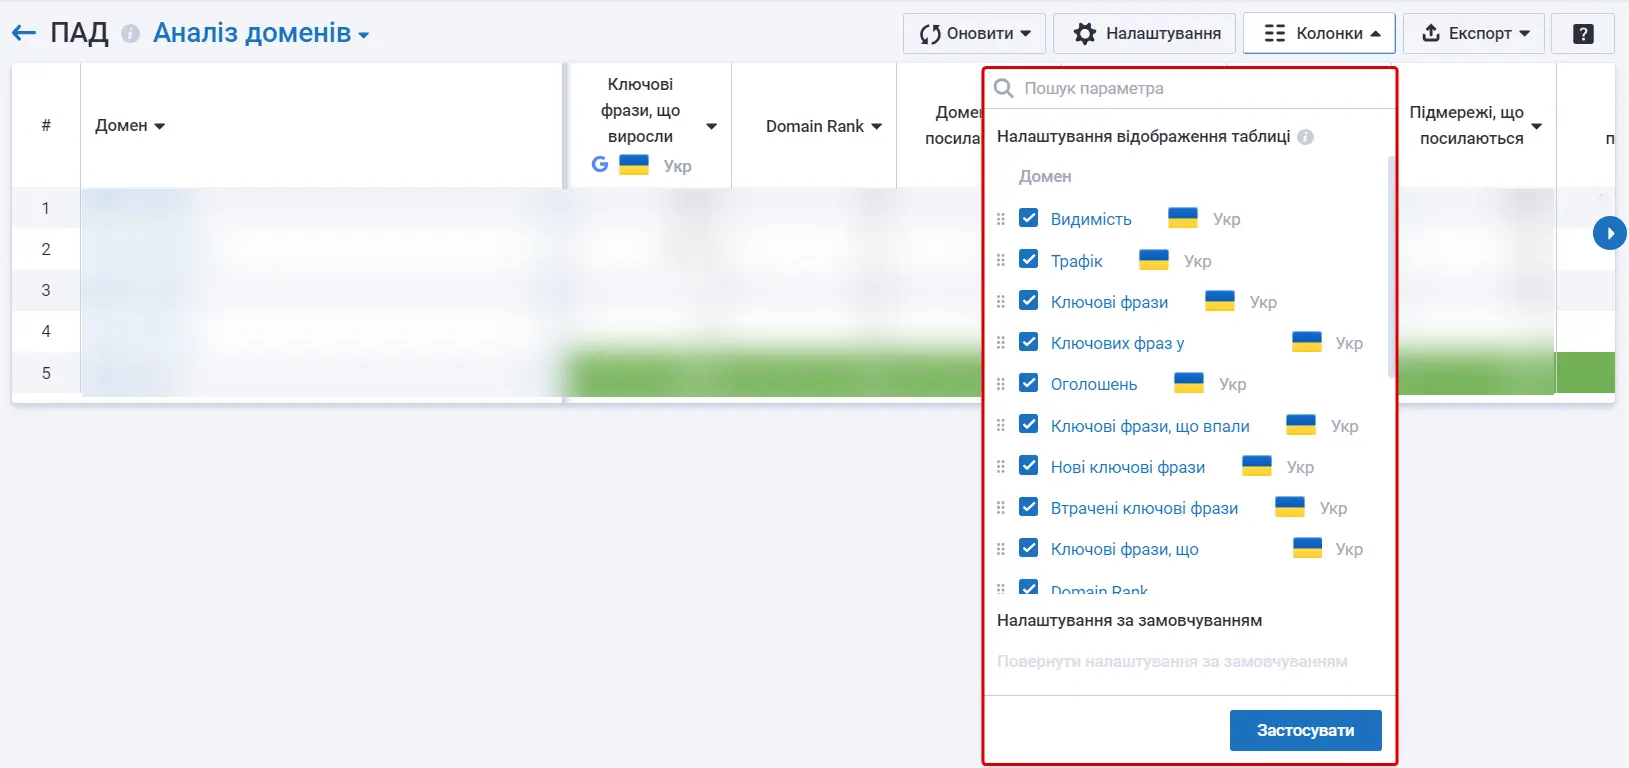Image resolution: width=1629 pixels, height=768 pixels.
Task: Click the Застосувати apply button
Action: (x=1306, y=730)
